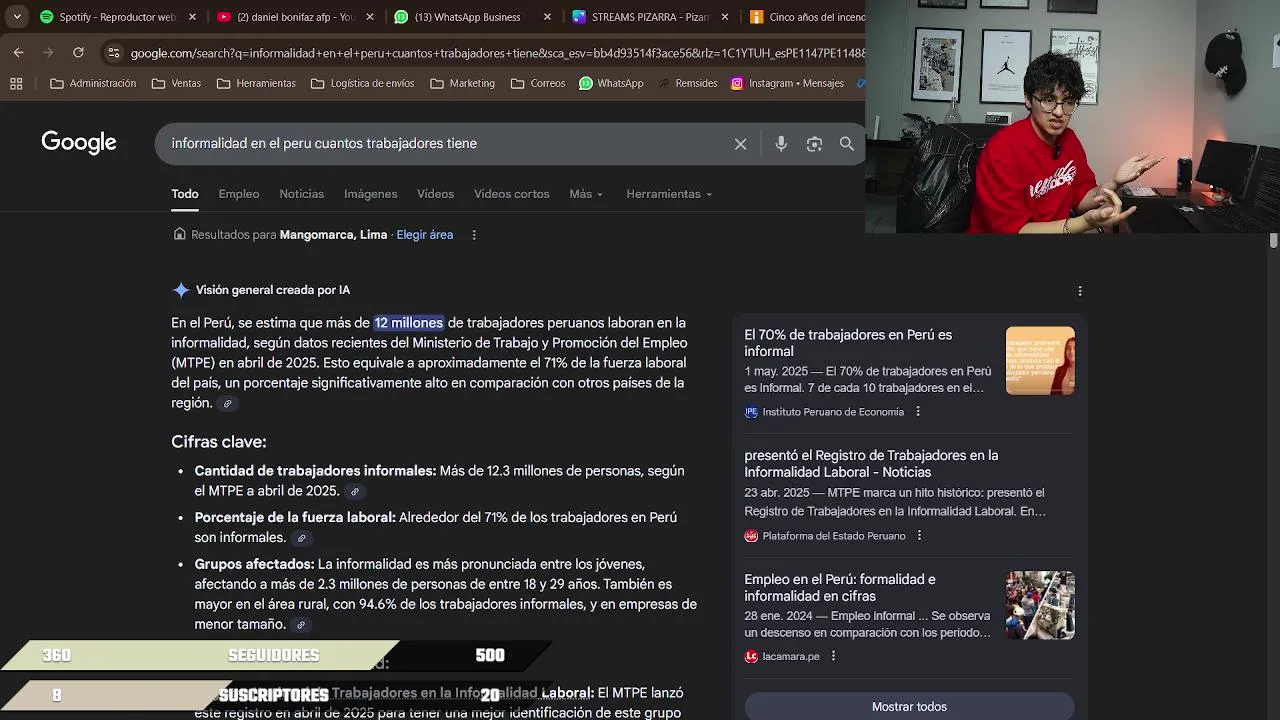The image size is (1280, 720).
Task: Open the browser tab search chevron
Action: click(16, 17)
